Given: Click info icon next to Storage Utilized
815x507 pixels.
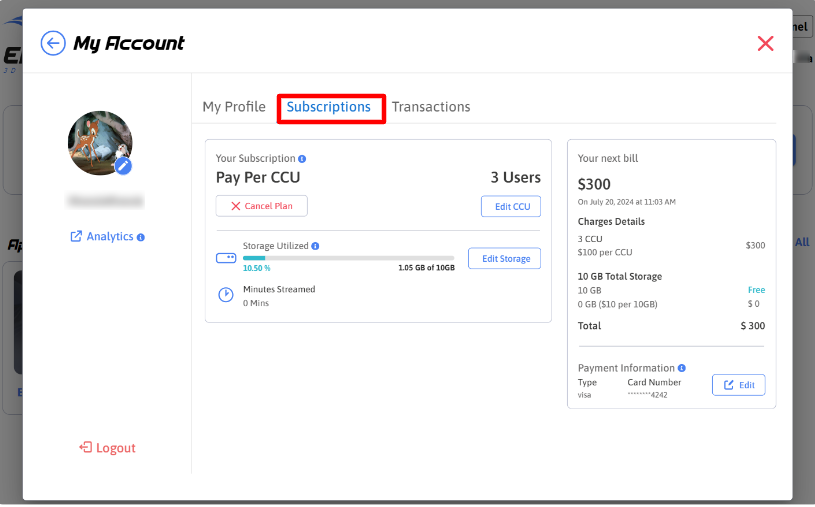Looking at the screenshot, I should tap(315, 246).
